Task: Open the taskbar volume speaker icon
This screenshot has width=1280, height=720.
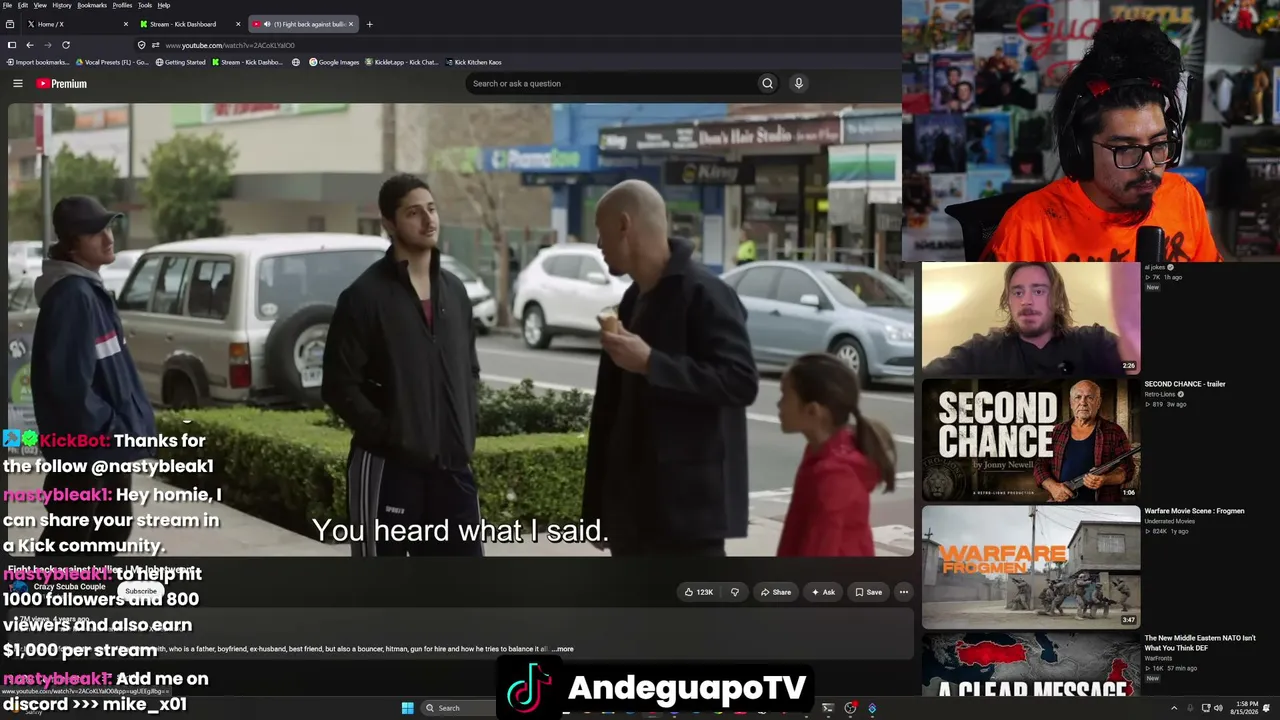Action: click(1219, 708)
